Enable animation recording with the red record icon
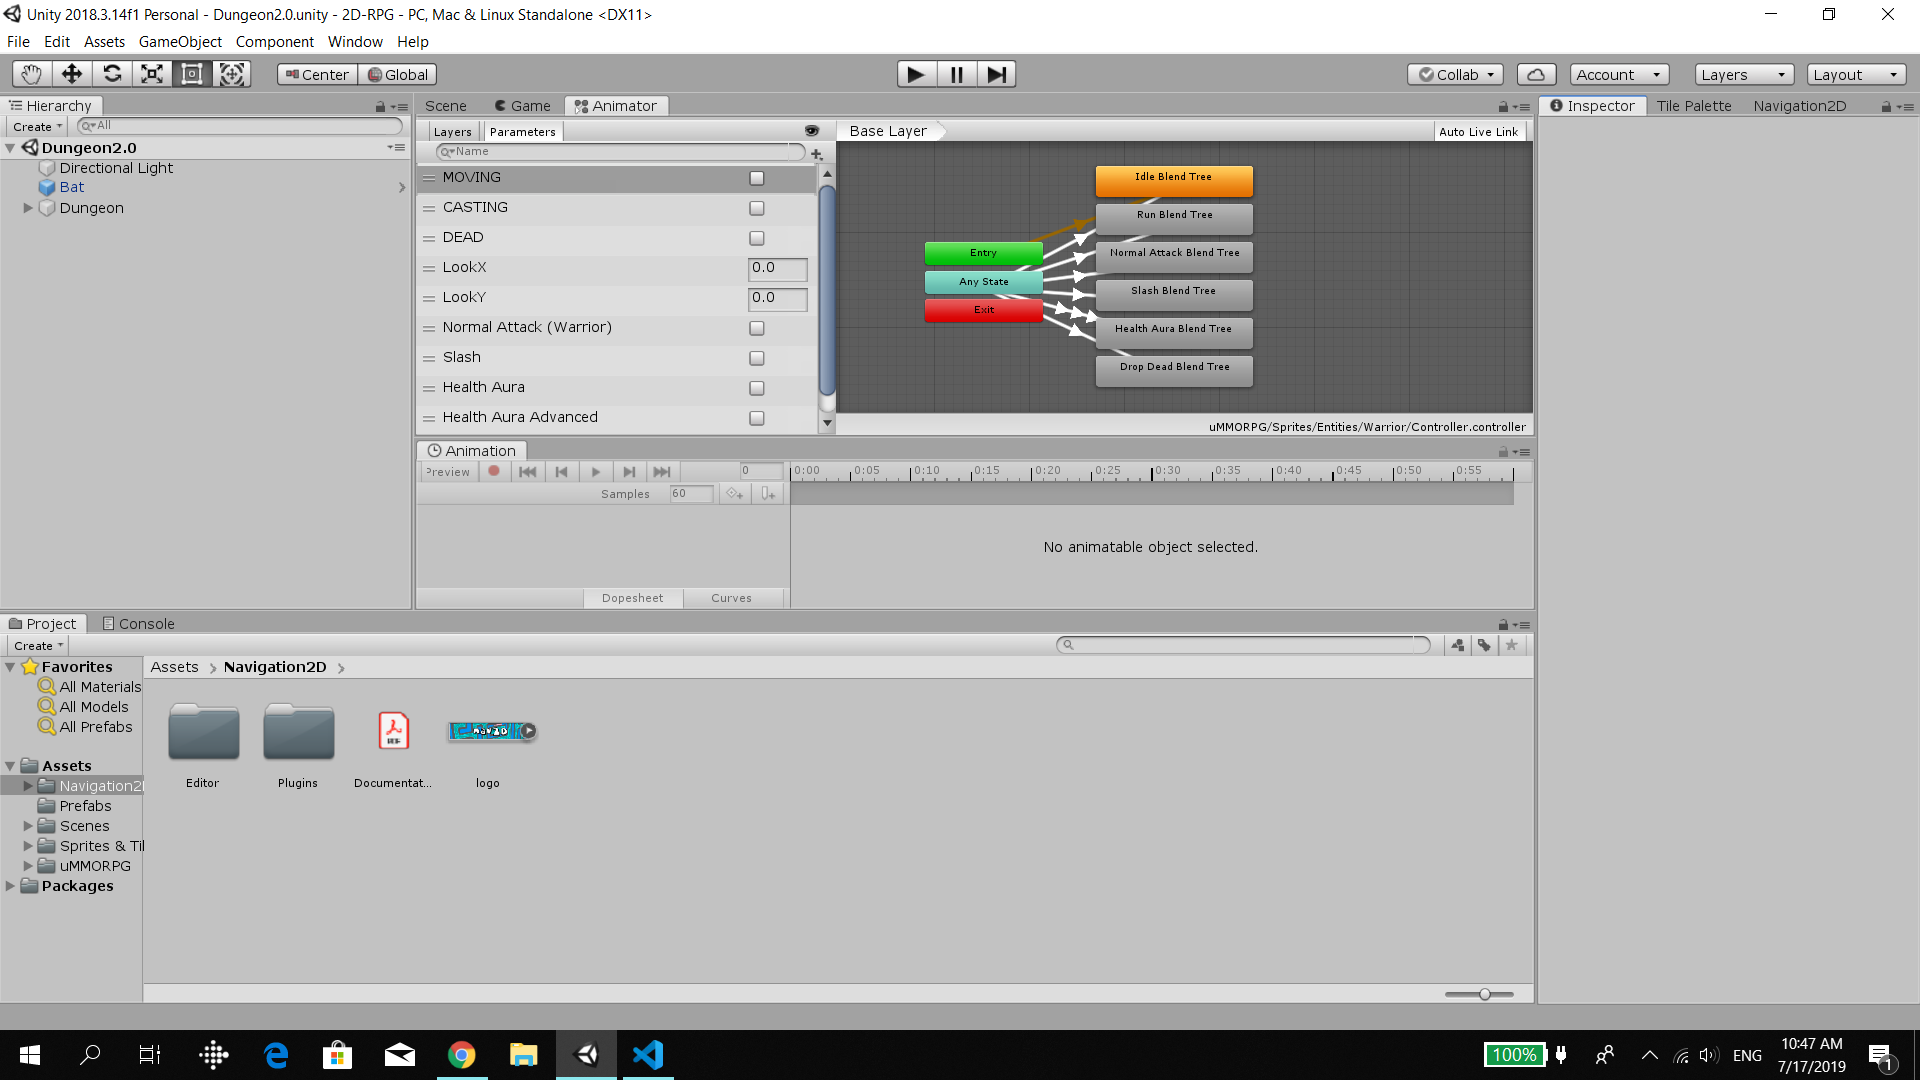Viewport: 1920px width, 1080px height. pyautogui.click(x=494, y=471)
